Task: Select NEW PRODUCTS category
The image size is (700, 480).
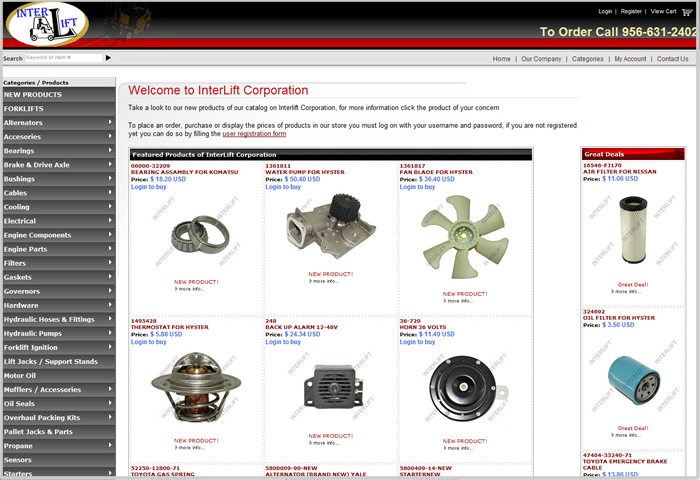Action: tap(58, 95)
